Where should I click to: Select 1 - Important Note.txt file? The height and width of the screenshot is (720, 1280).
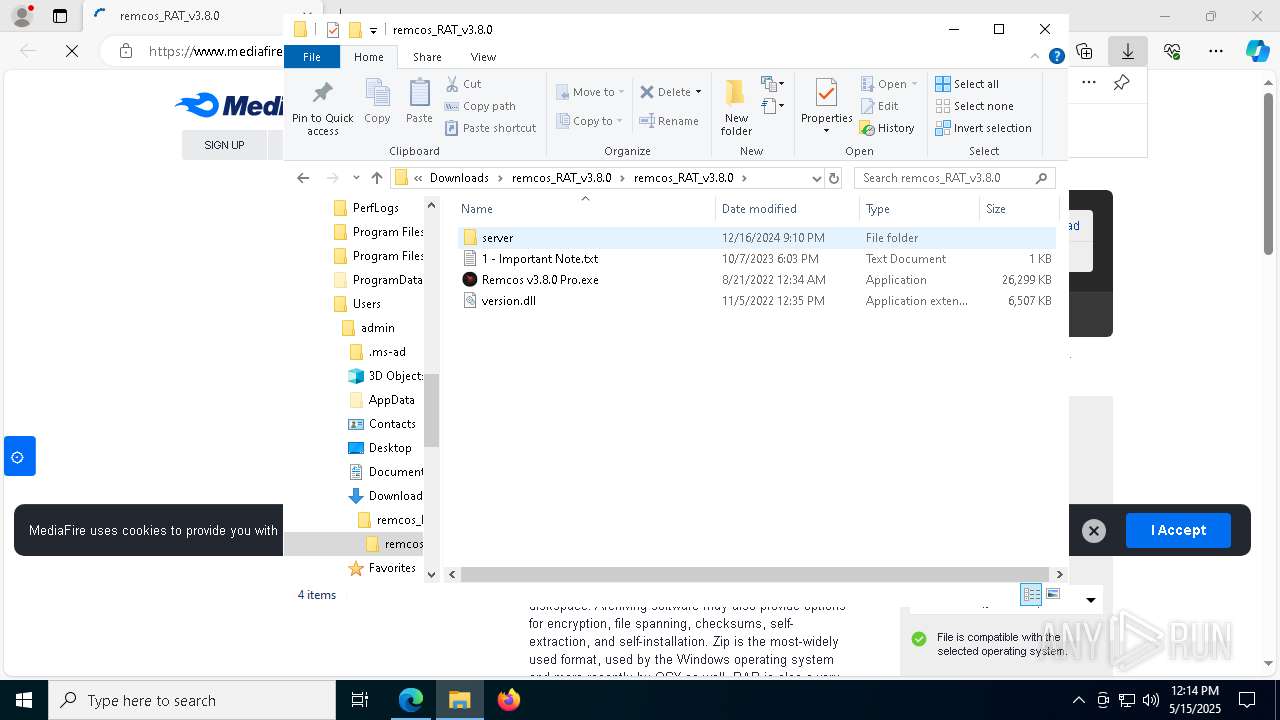click(756, 259)
